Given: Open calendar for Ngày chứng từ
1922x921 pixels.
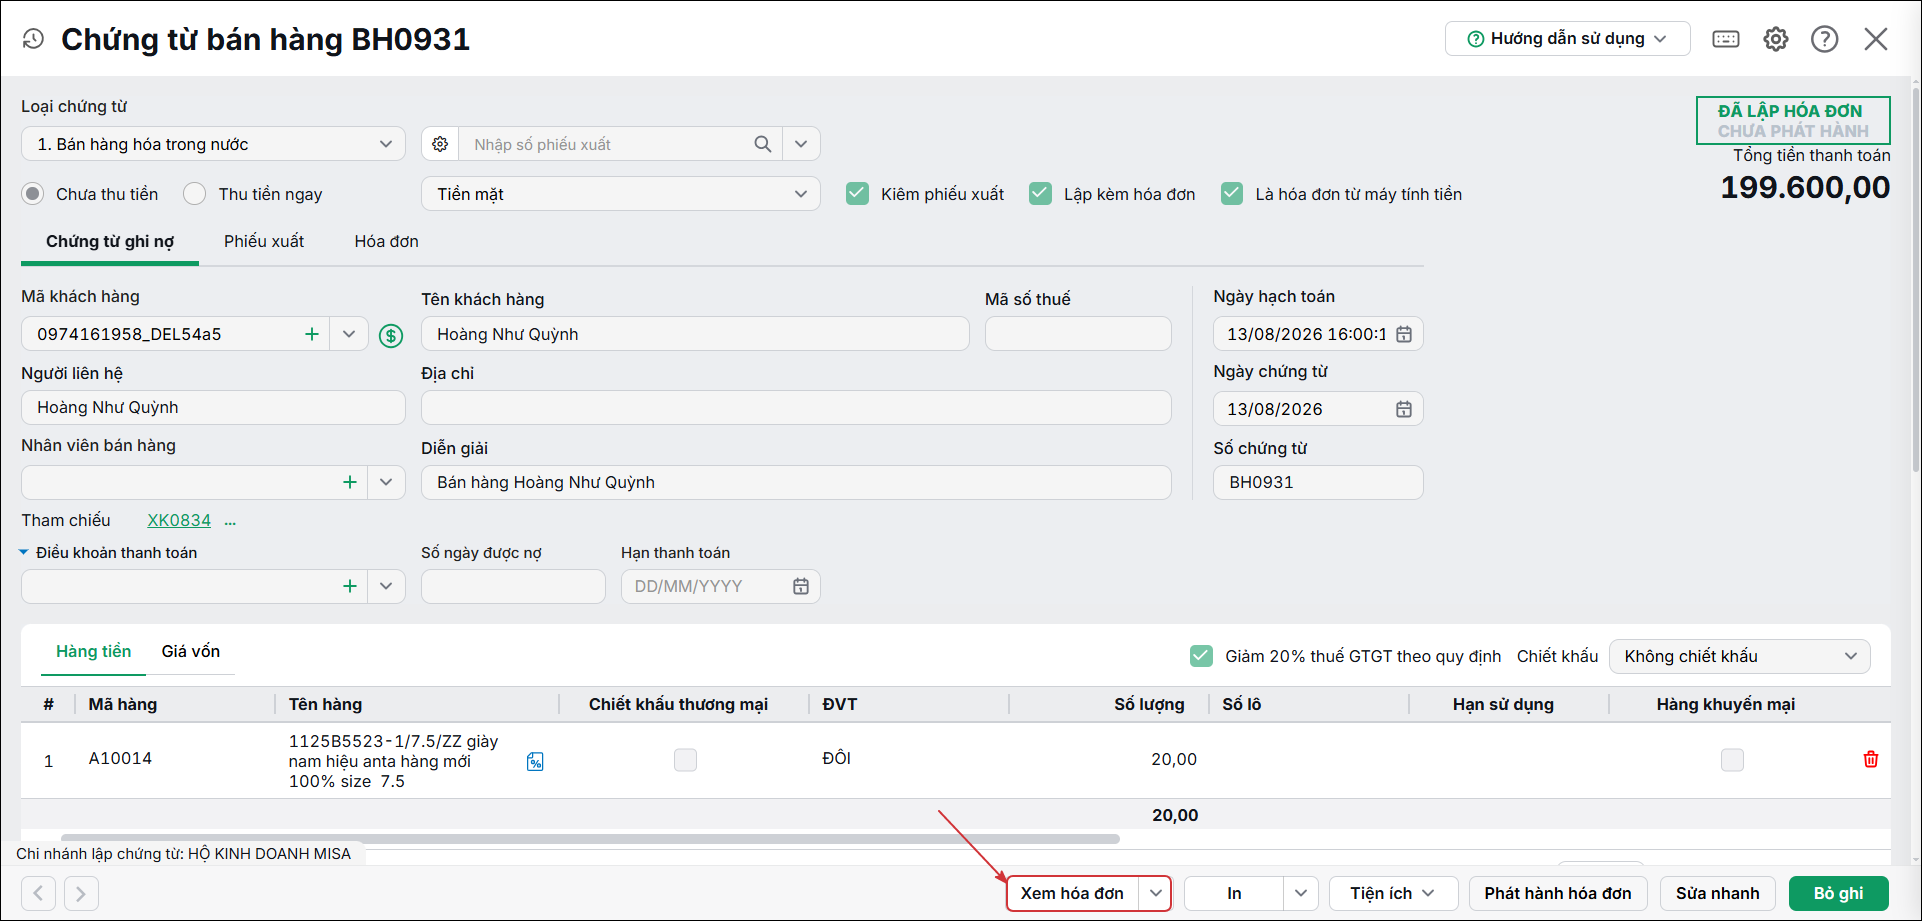Looking at the screenshot, I should point(1404,409).
